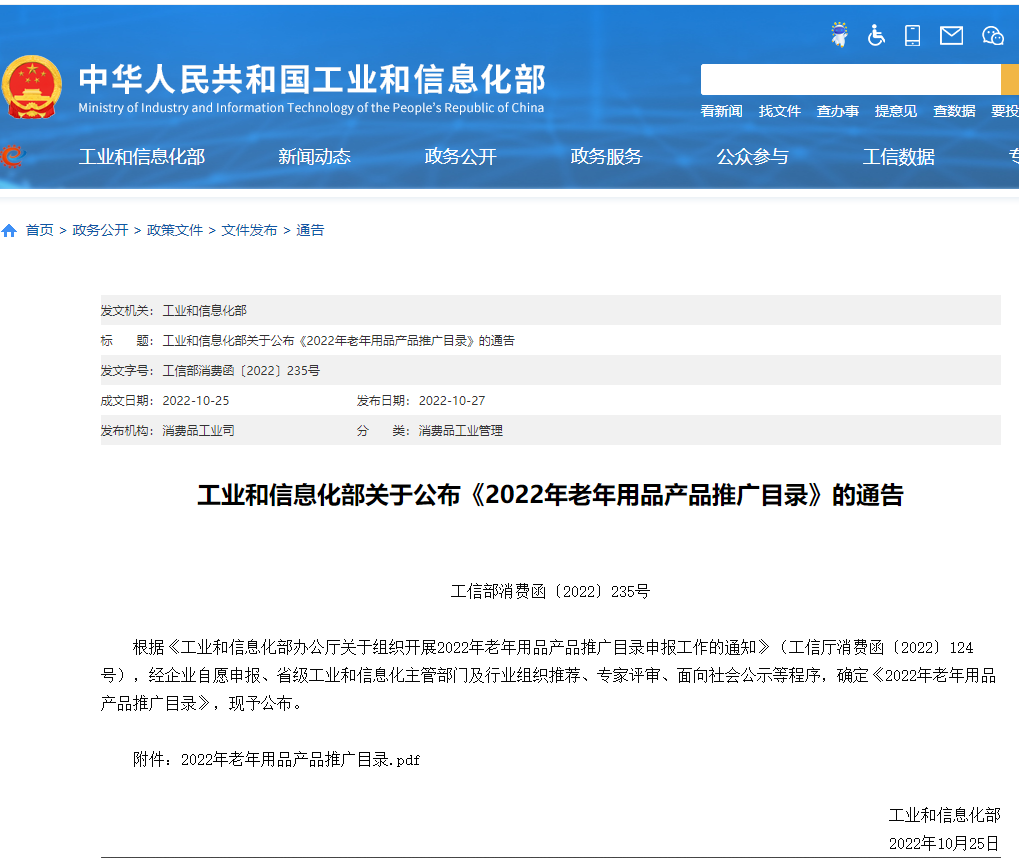Click the 分类 value 消费品工业管理

pyautogui.click(x=461, y=430)
